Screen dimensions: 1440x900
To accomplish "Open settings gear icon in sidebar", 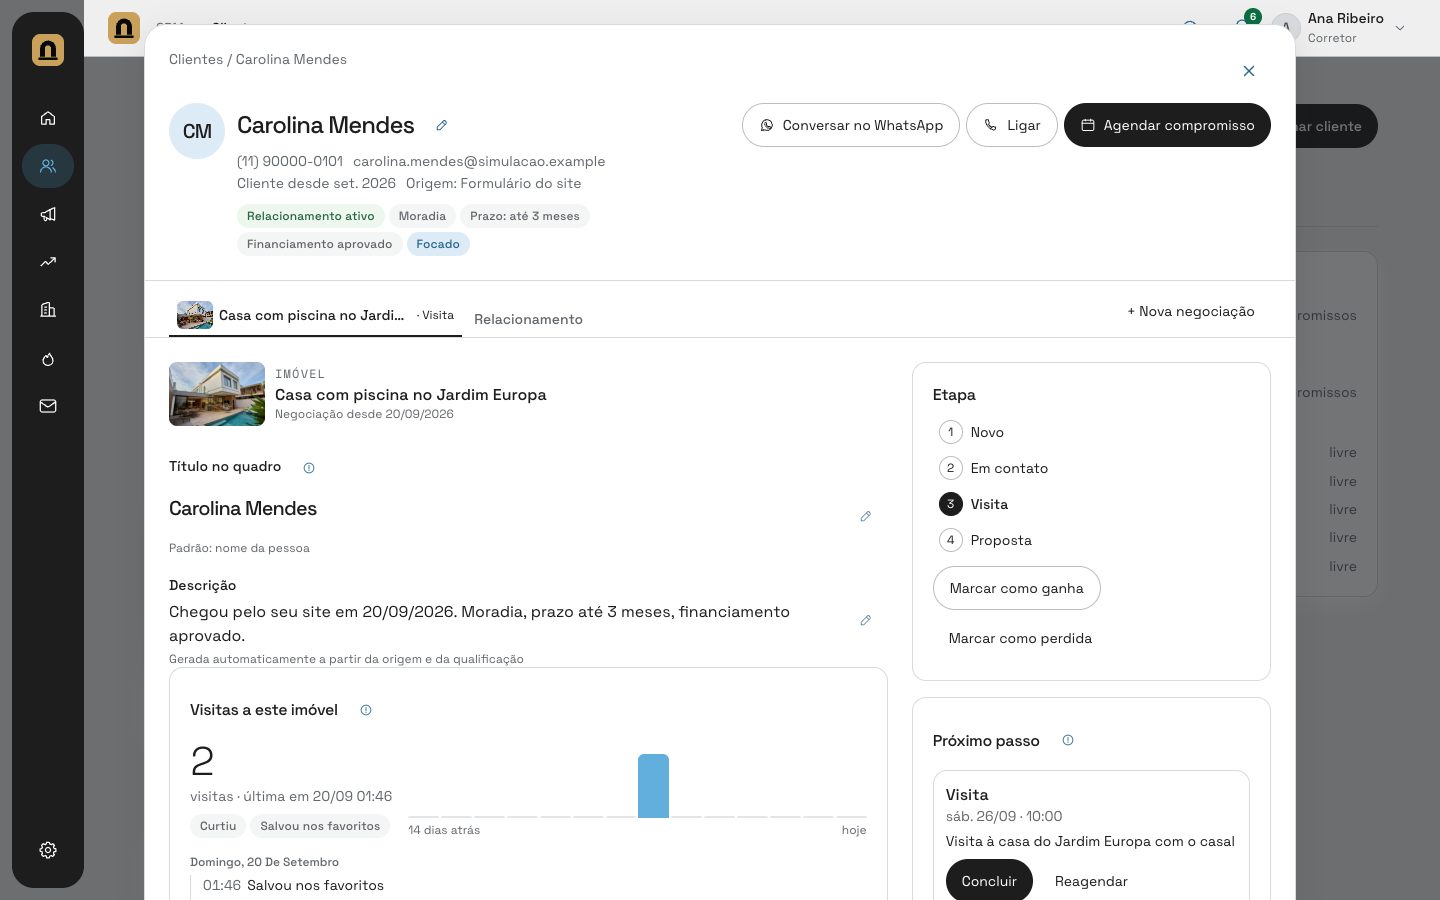I will [48, 850].
